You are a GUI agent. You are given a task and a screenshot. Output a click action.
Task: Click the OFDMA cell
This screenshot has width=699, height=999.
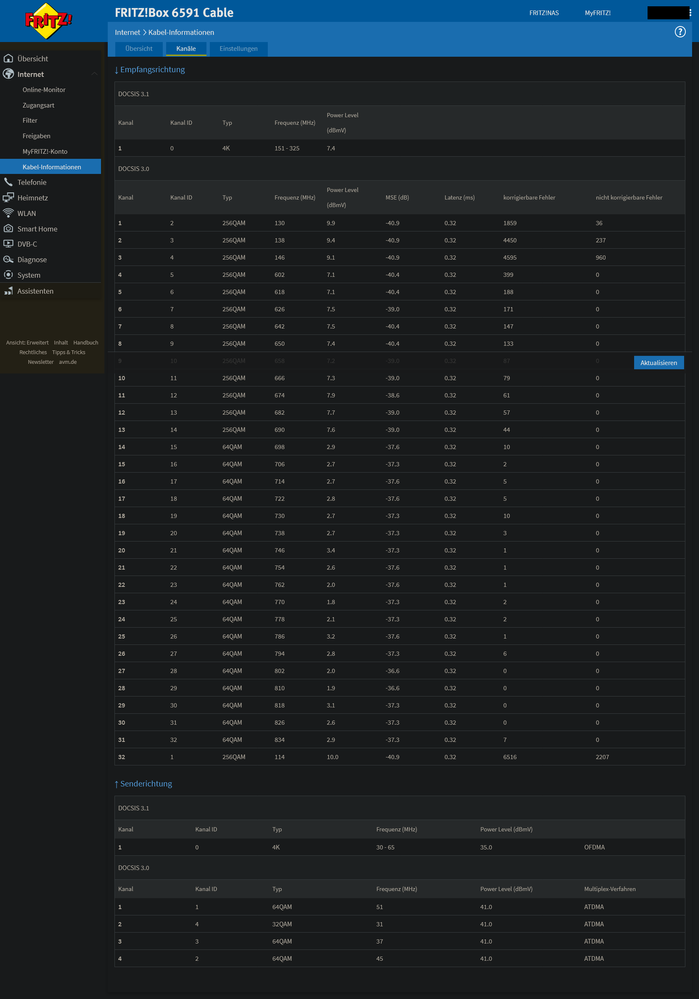[595, 847]
